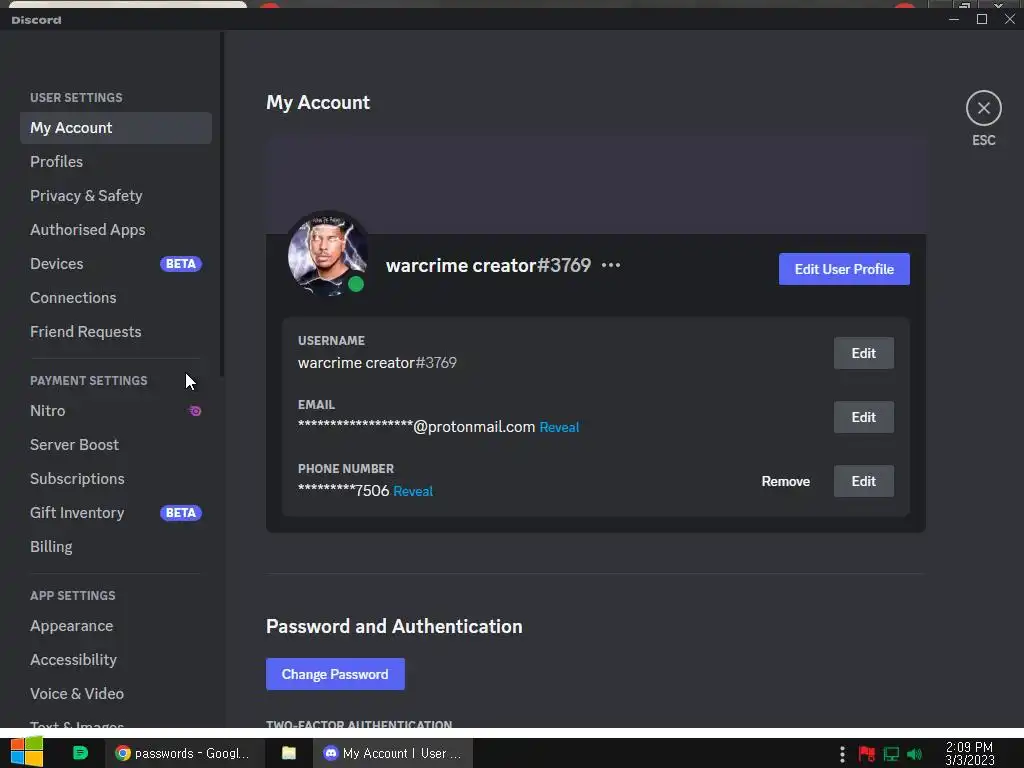1024x768 pixels.
Task: Close settings with the ESC circle button
Action: coord(984,108)
